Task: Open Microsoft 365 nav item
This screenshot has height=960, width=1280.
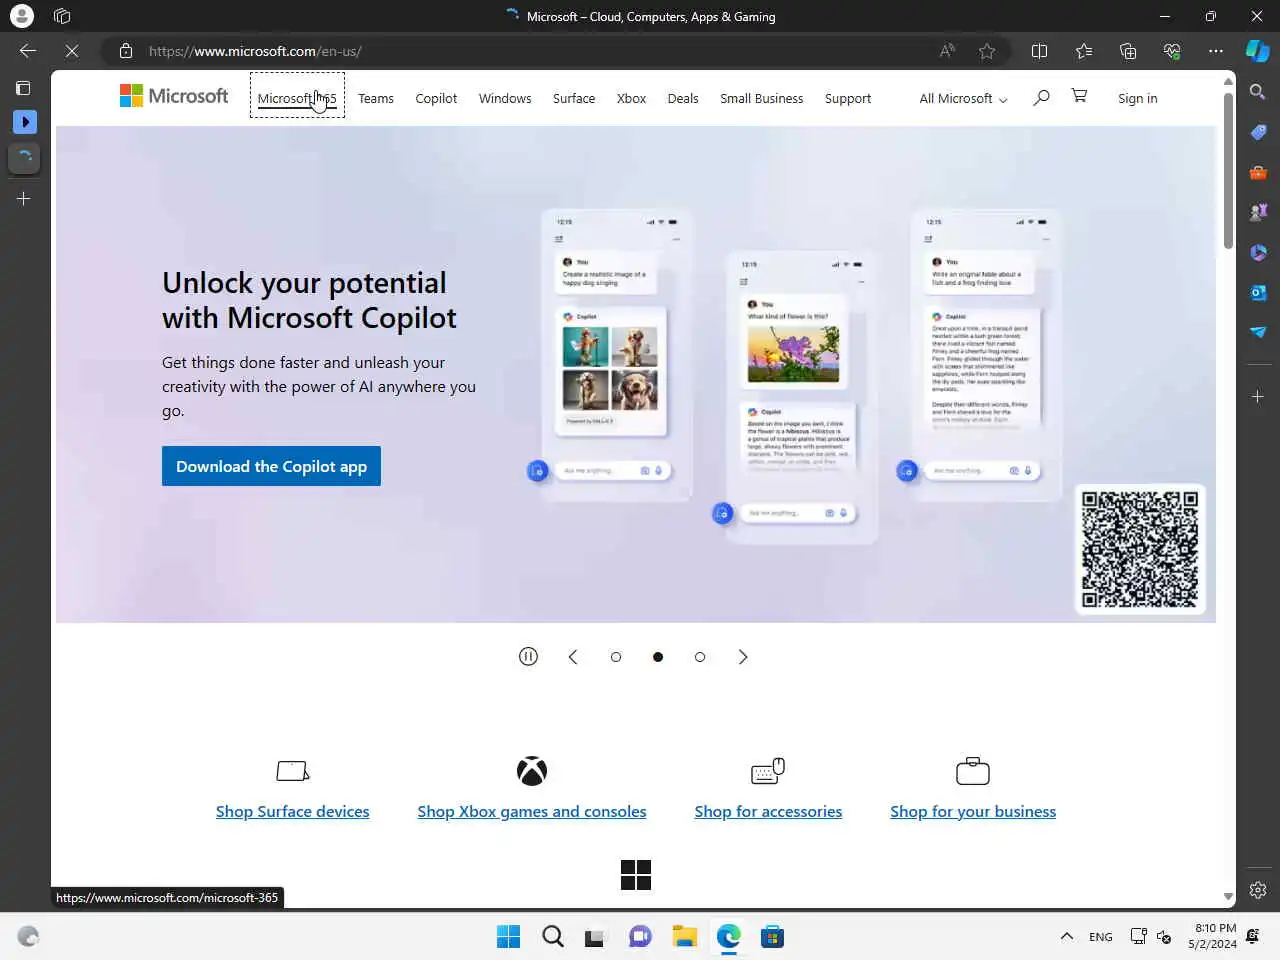Action: pos(297,98)
